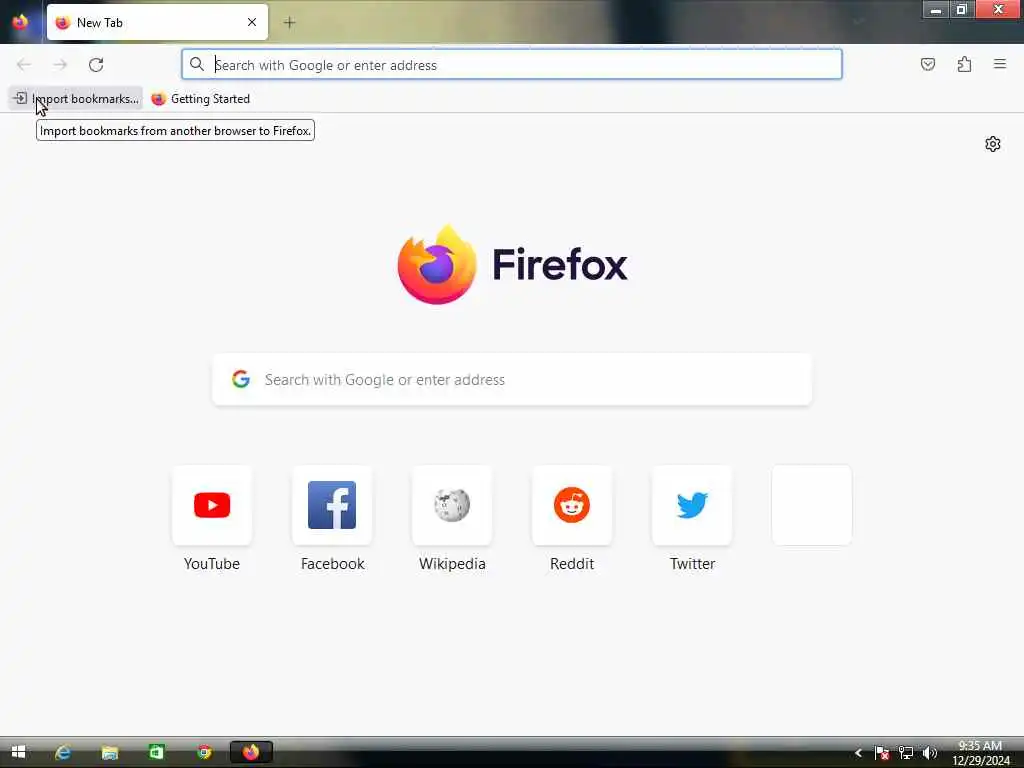Restore down the Firefox window

pyautogui.click(x=961, y=10)
